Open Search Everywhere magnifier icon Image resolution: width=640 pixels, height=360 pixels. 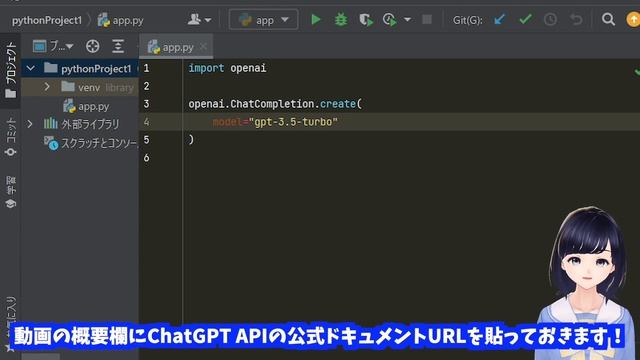(x=608, y=19)
